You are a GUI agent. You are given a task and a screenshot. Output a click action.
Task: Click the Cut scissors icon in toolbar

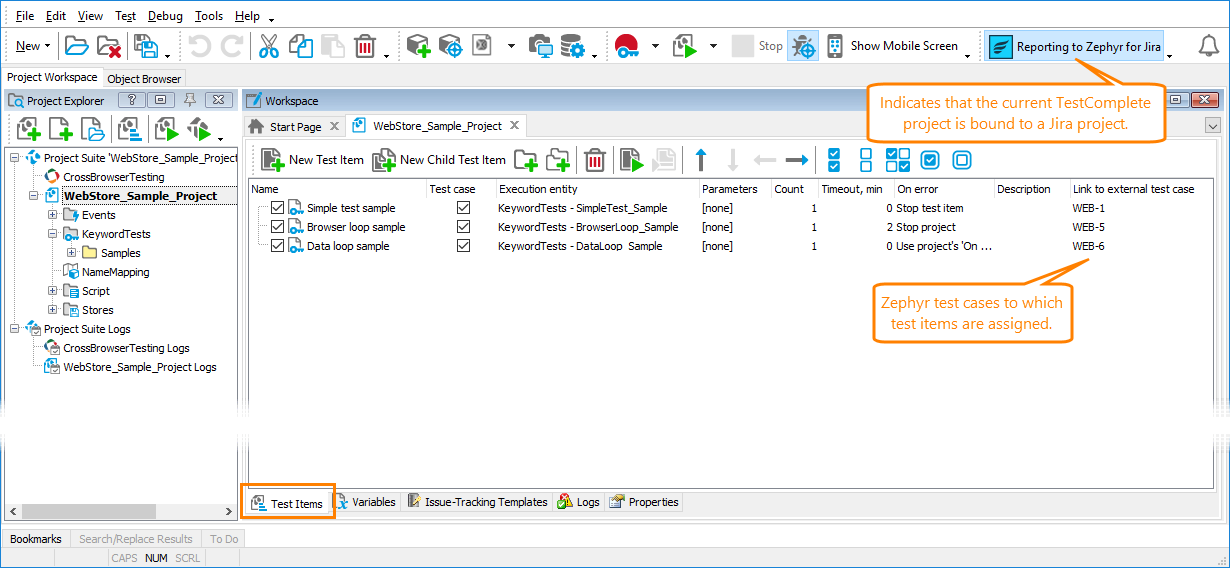pos(268,46)
